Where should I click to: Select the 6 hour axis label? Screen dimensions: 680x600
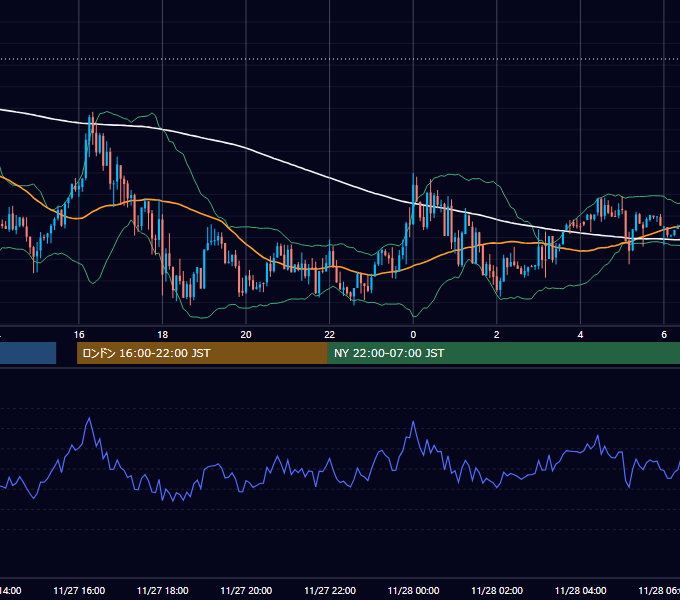pyautogui.click(x=664, y=335)
